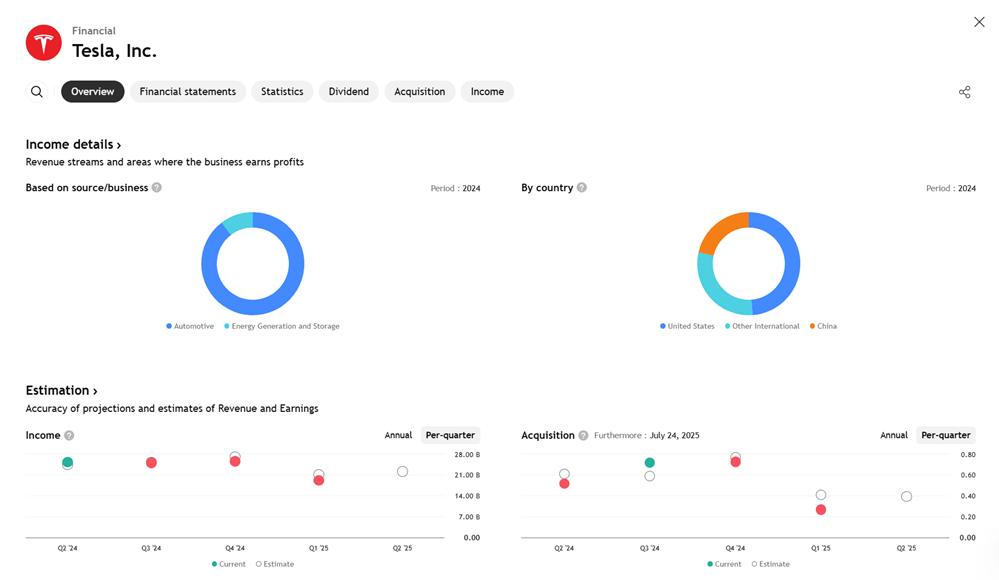Image resolution: width=999 pixels, height=580 pixels.
Task: Toggle Automotive legend in source donut
Action: 190,326
